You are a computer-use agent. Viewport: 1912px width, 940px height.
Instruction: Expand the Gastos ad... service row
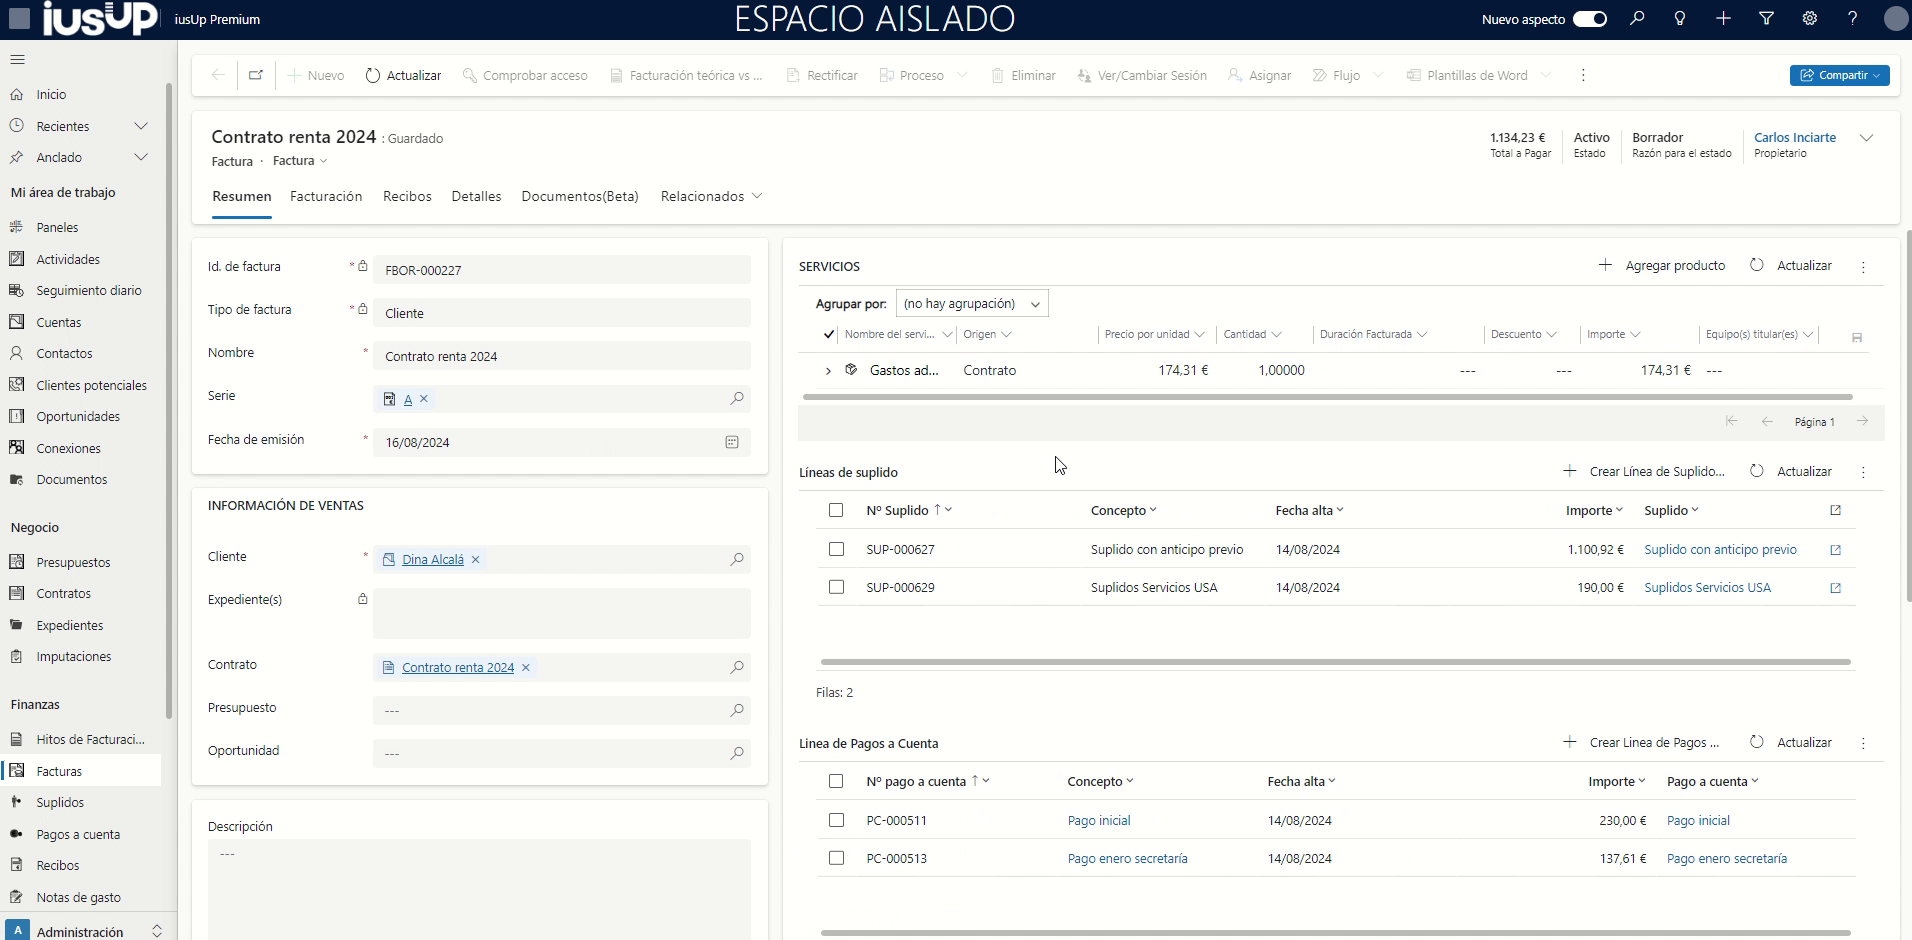coord(828,371)
